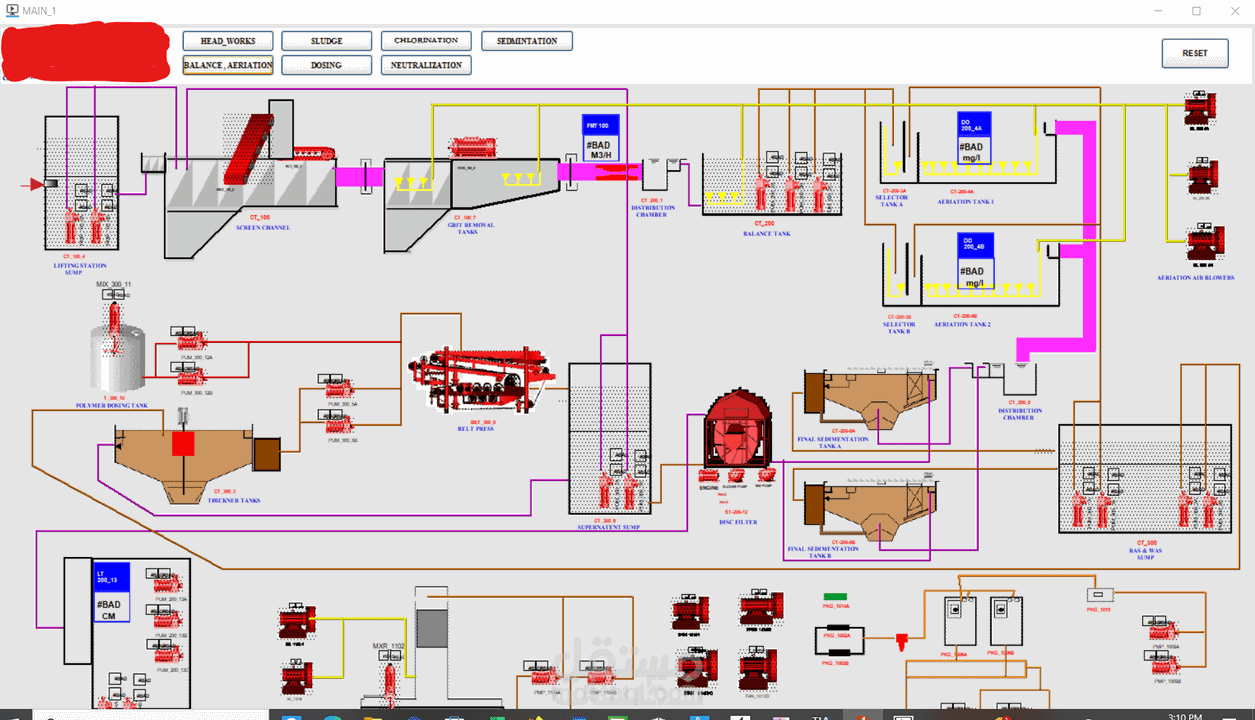
Task: Click the SELECTOR TANK A label
Action: 894,200
